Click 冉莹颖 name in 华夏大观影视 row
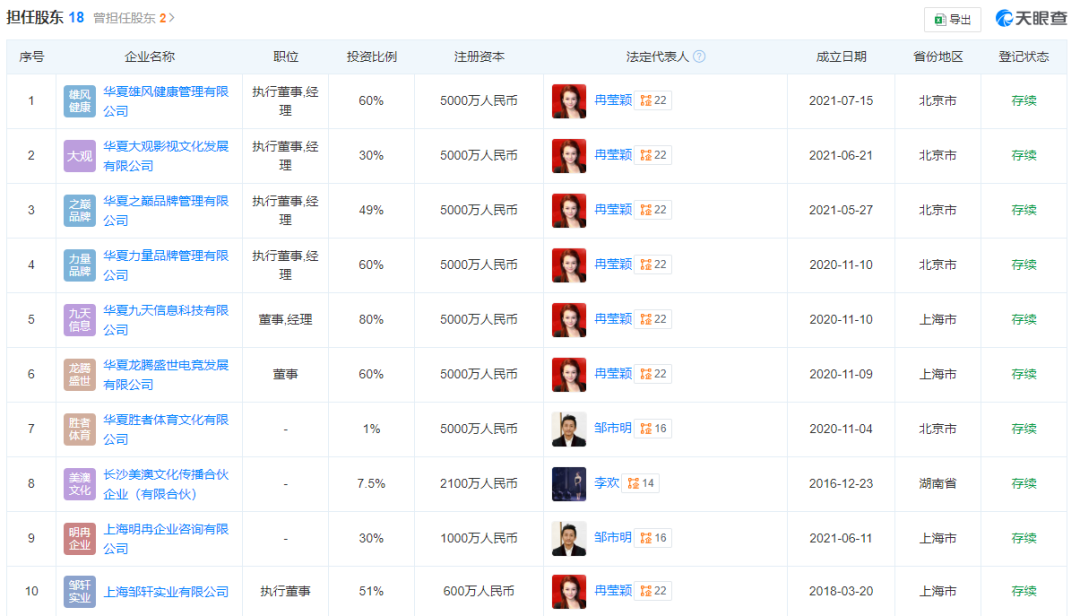This screenshot has height=616, width=1080. (612, 155)
